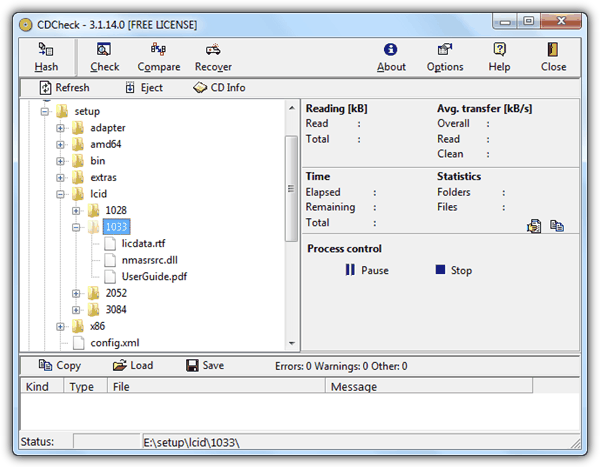
Task: Collapse the lcid folder
Action: [60, 194]
